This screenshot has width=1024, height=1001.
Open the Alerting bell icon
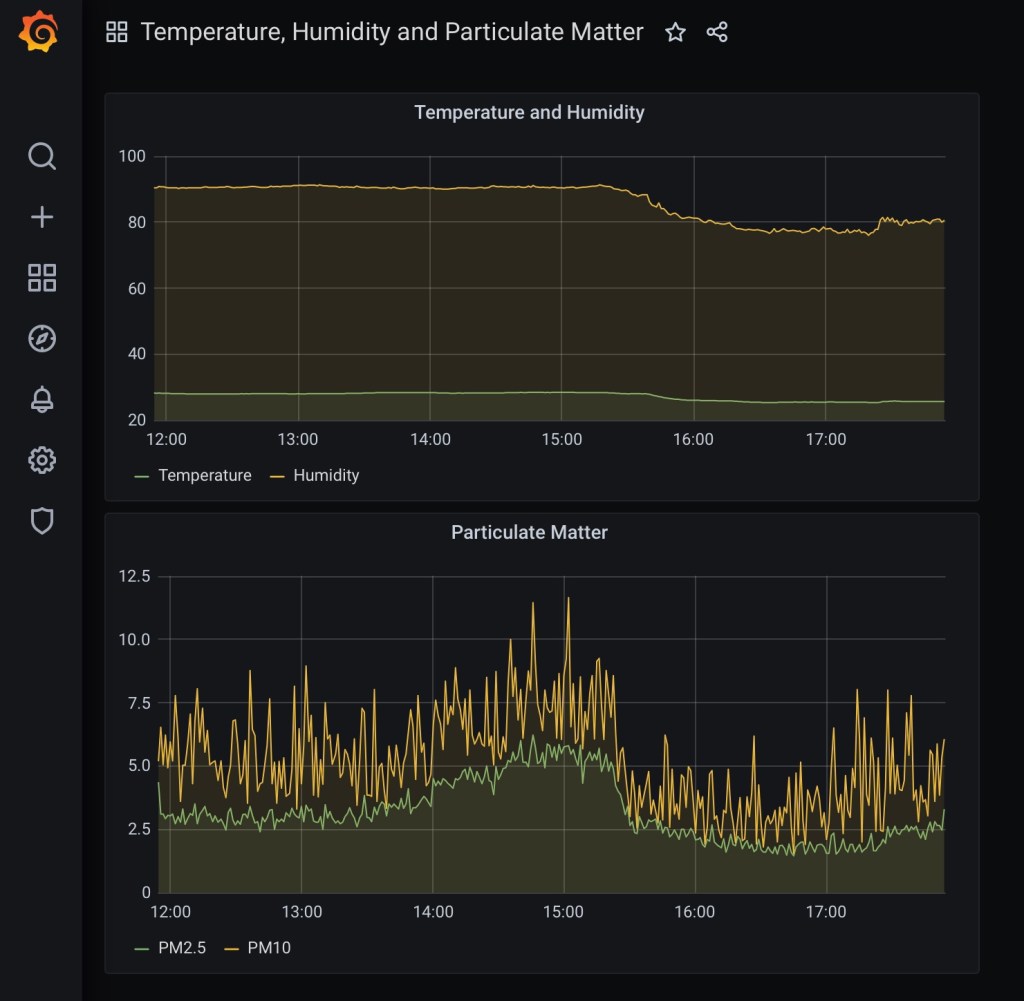[x=42, y=399]
